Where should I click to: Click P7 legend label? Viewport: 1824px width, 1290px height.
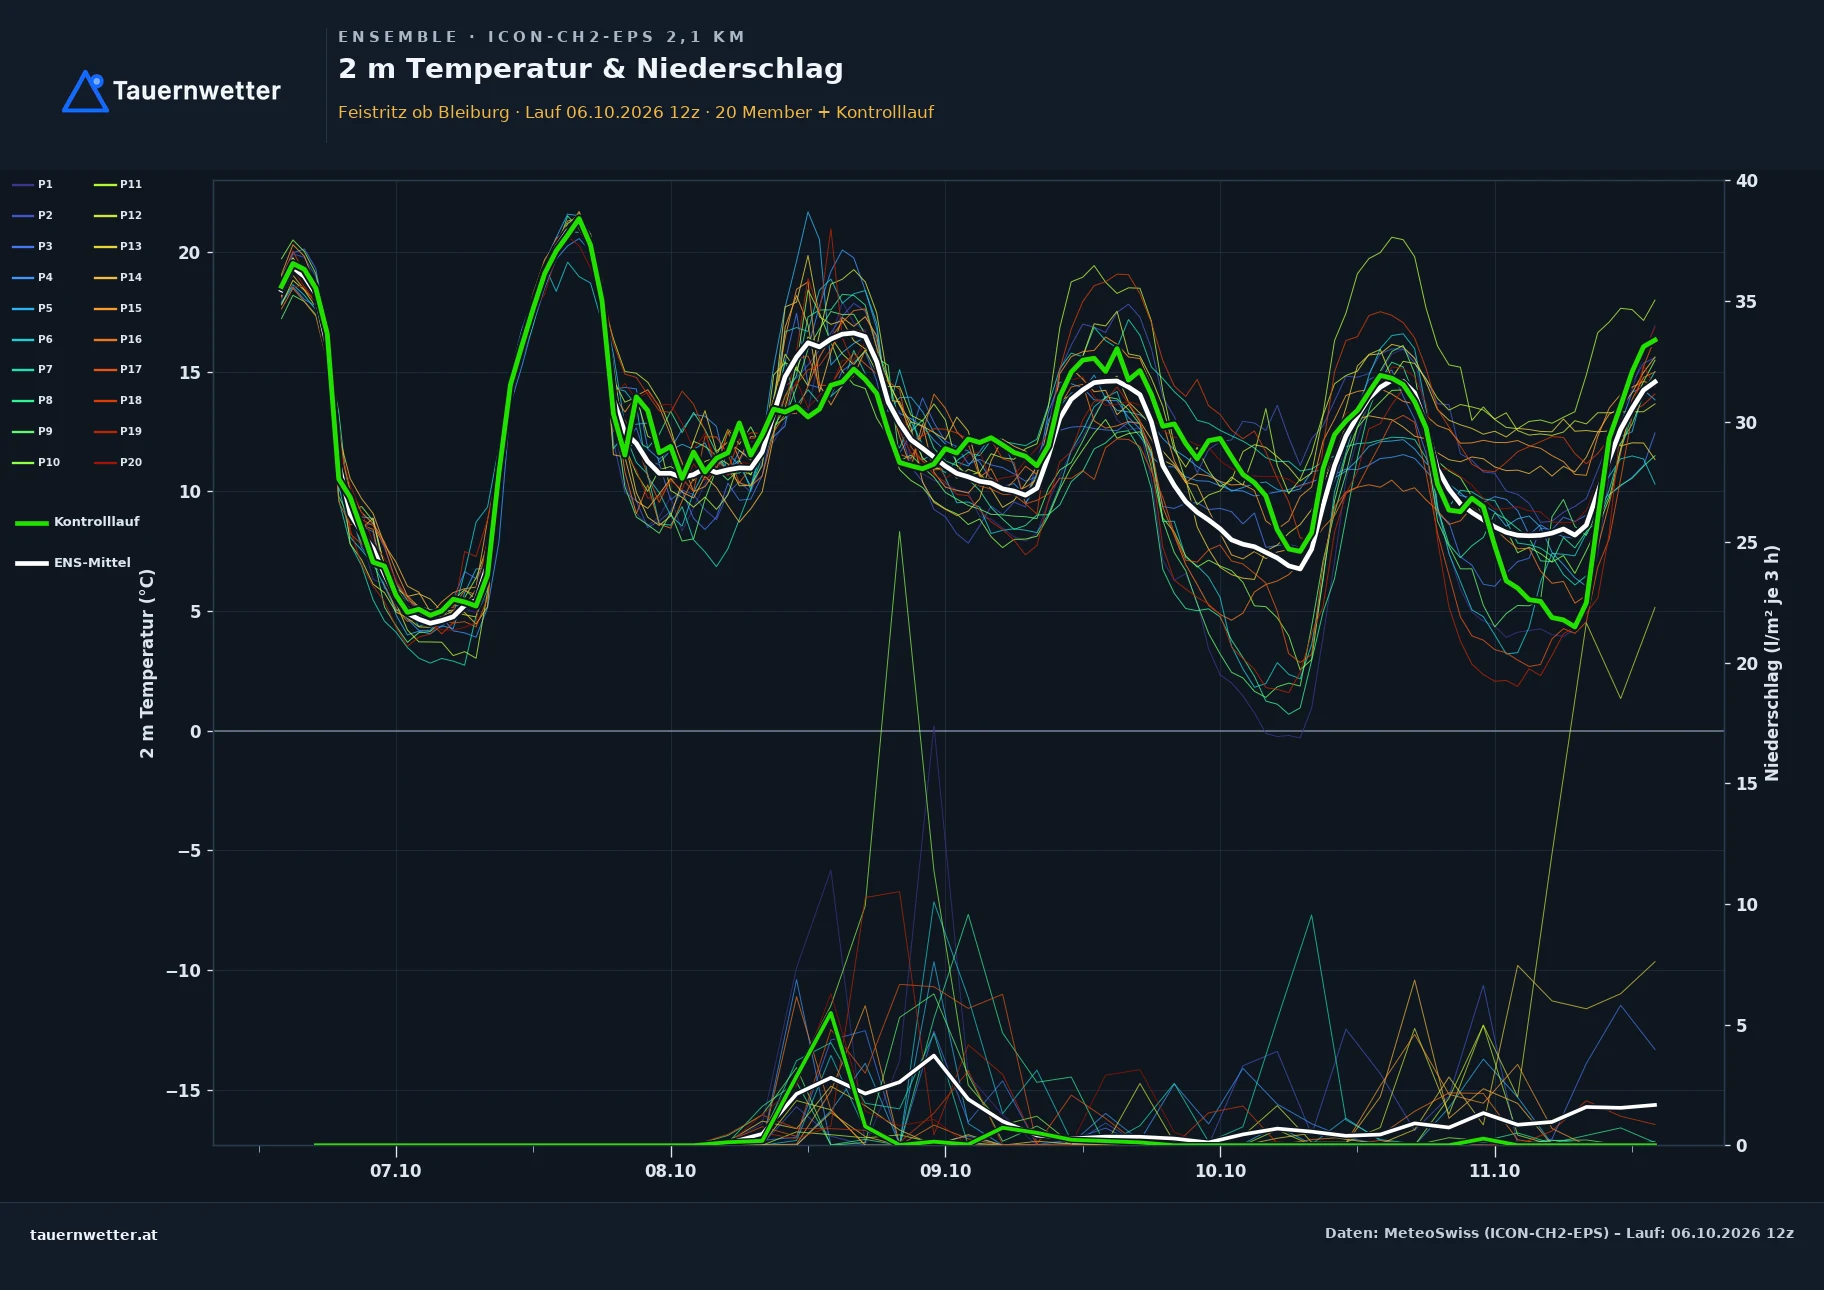[x=45, y=369]
